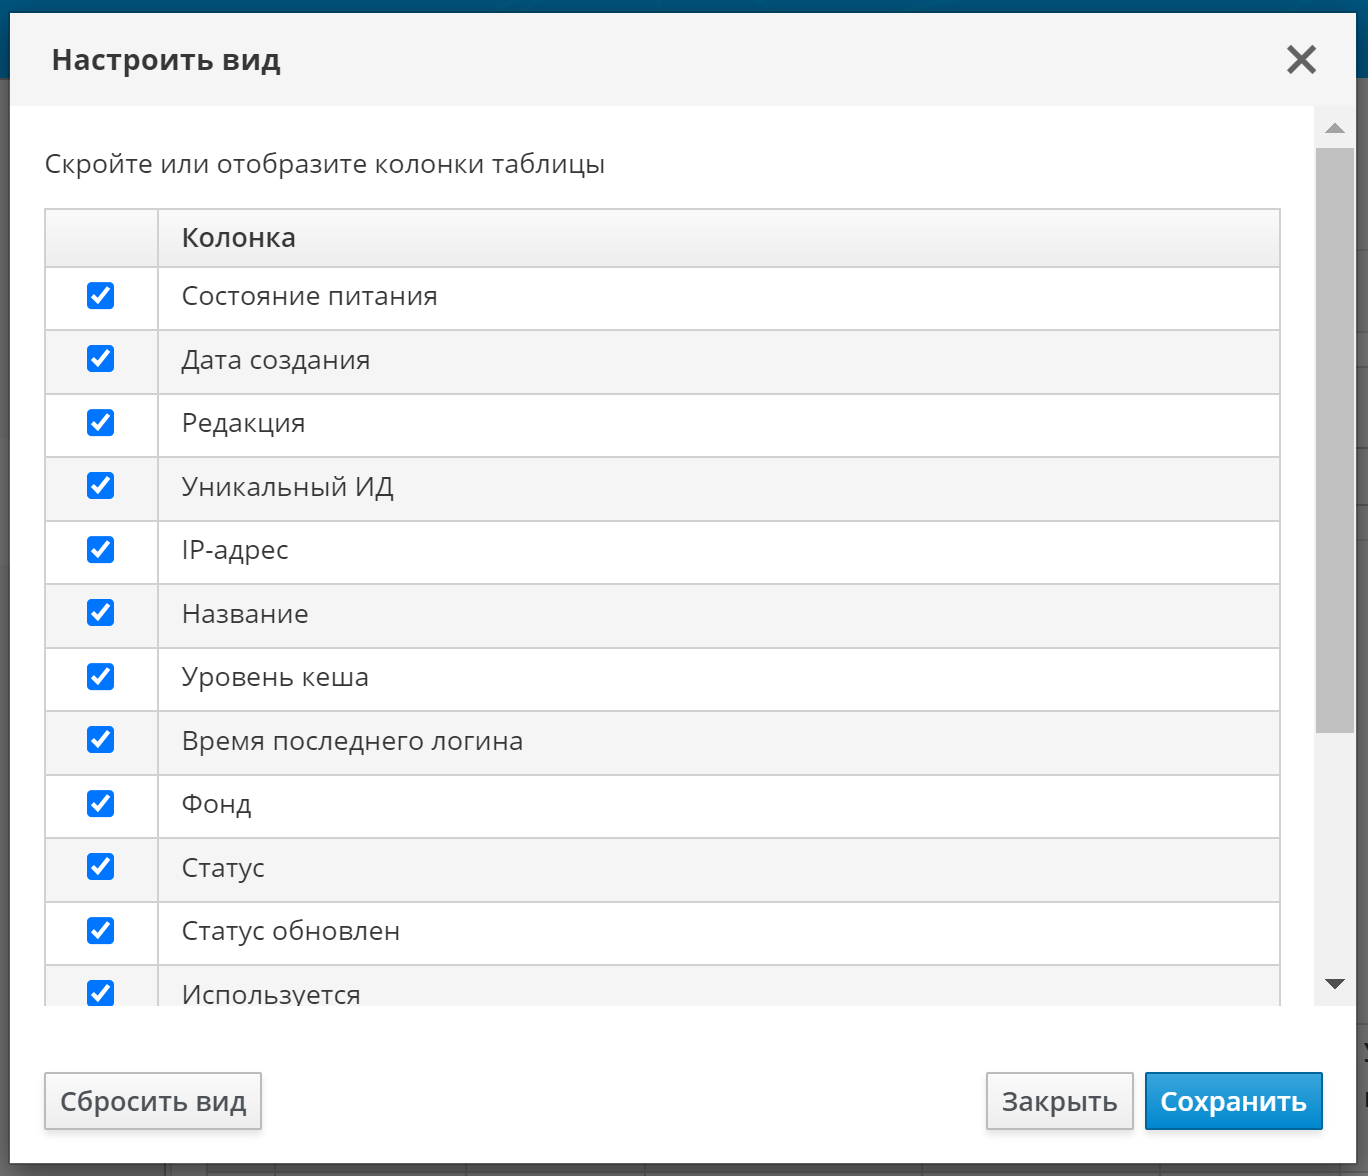The width and height of the screenshot is (1368, 1176).
Task: Hide the Название column via checkbox
Action: pos(101,613)
